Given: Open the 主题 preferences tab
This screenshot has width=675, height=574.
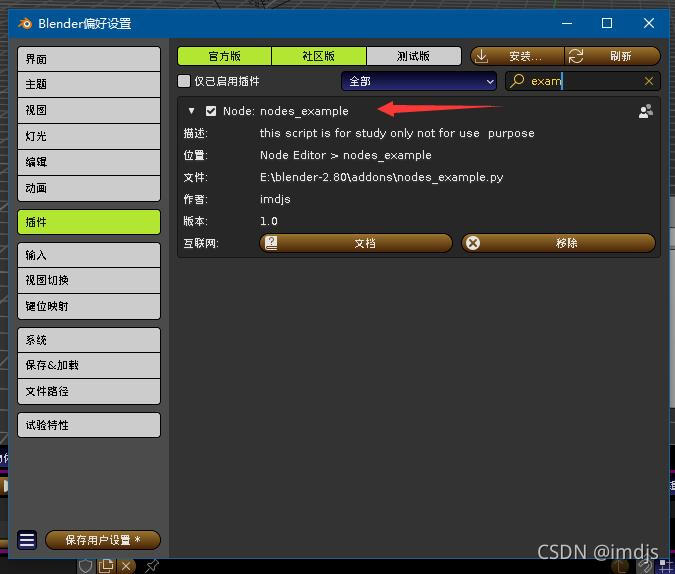Looking at the screenshot, I should click(x=89, y=84).
